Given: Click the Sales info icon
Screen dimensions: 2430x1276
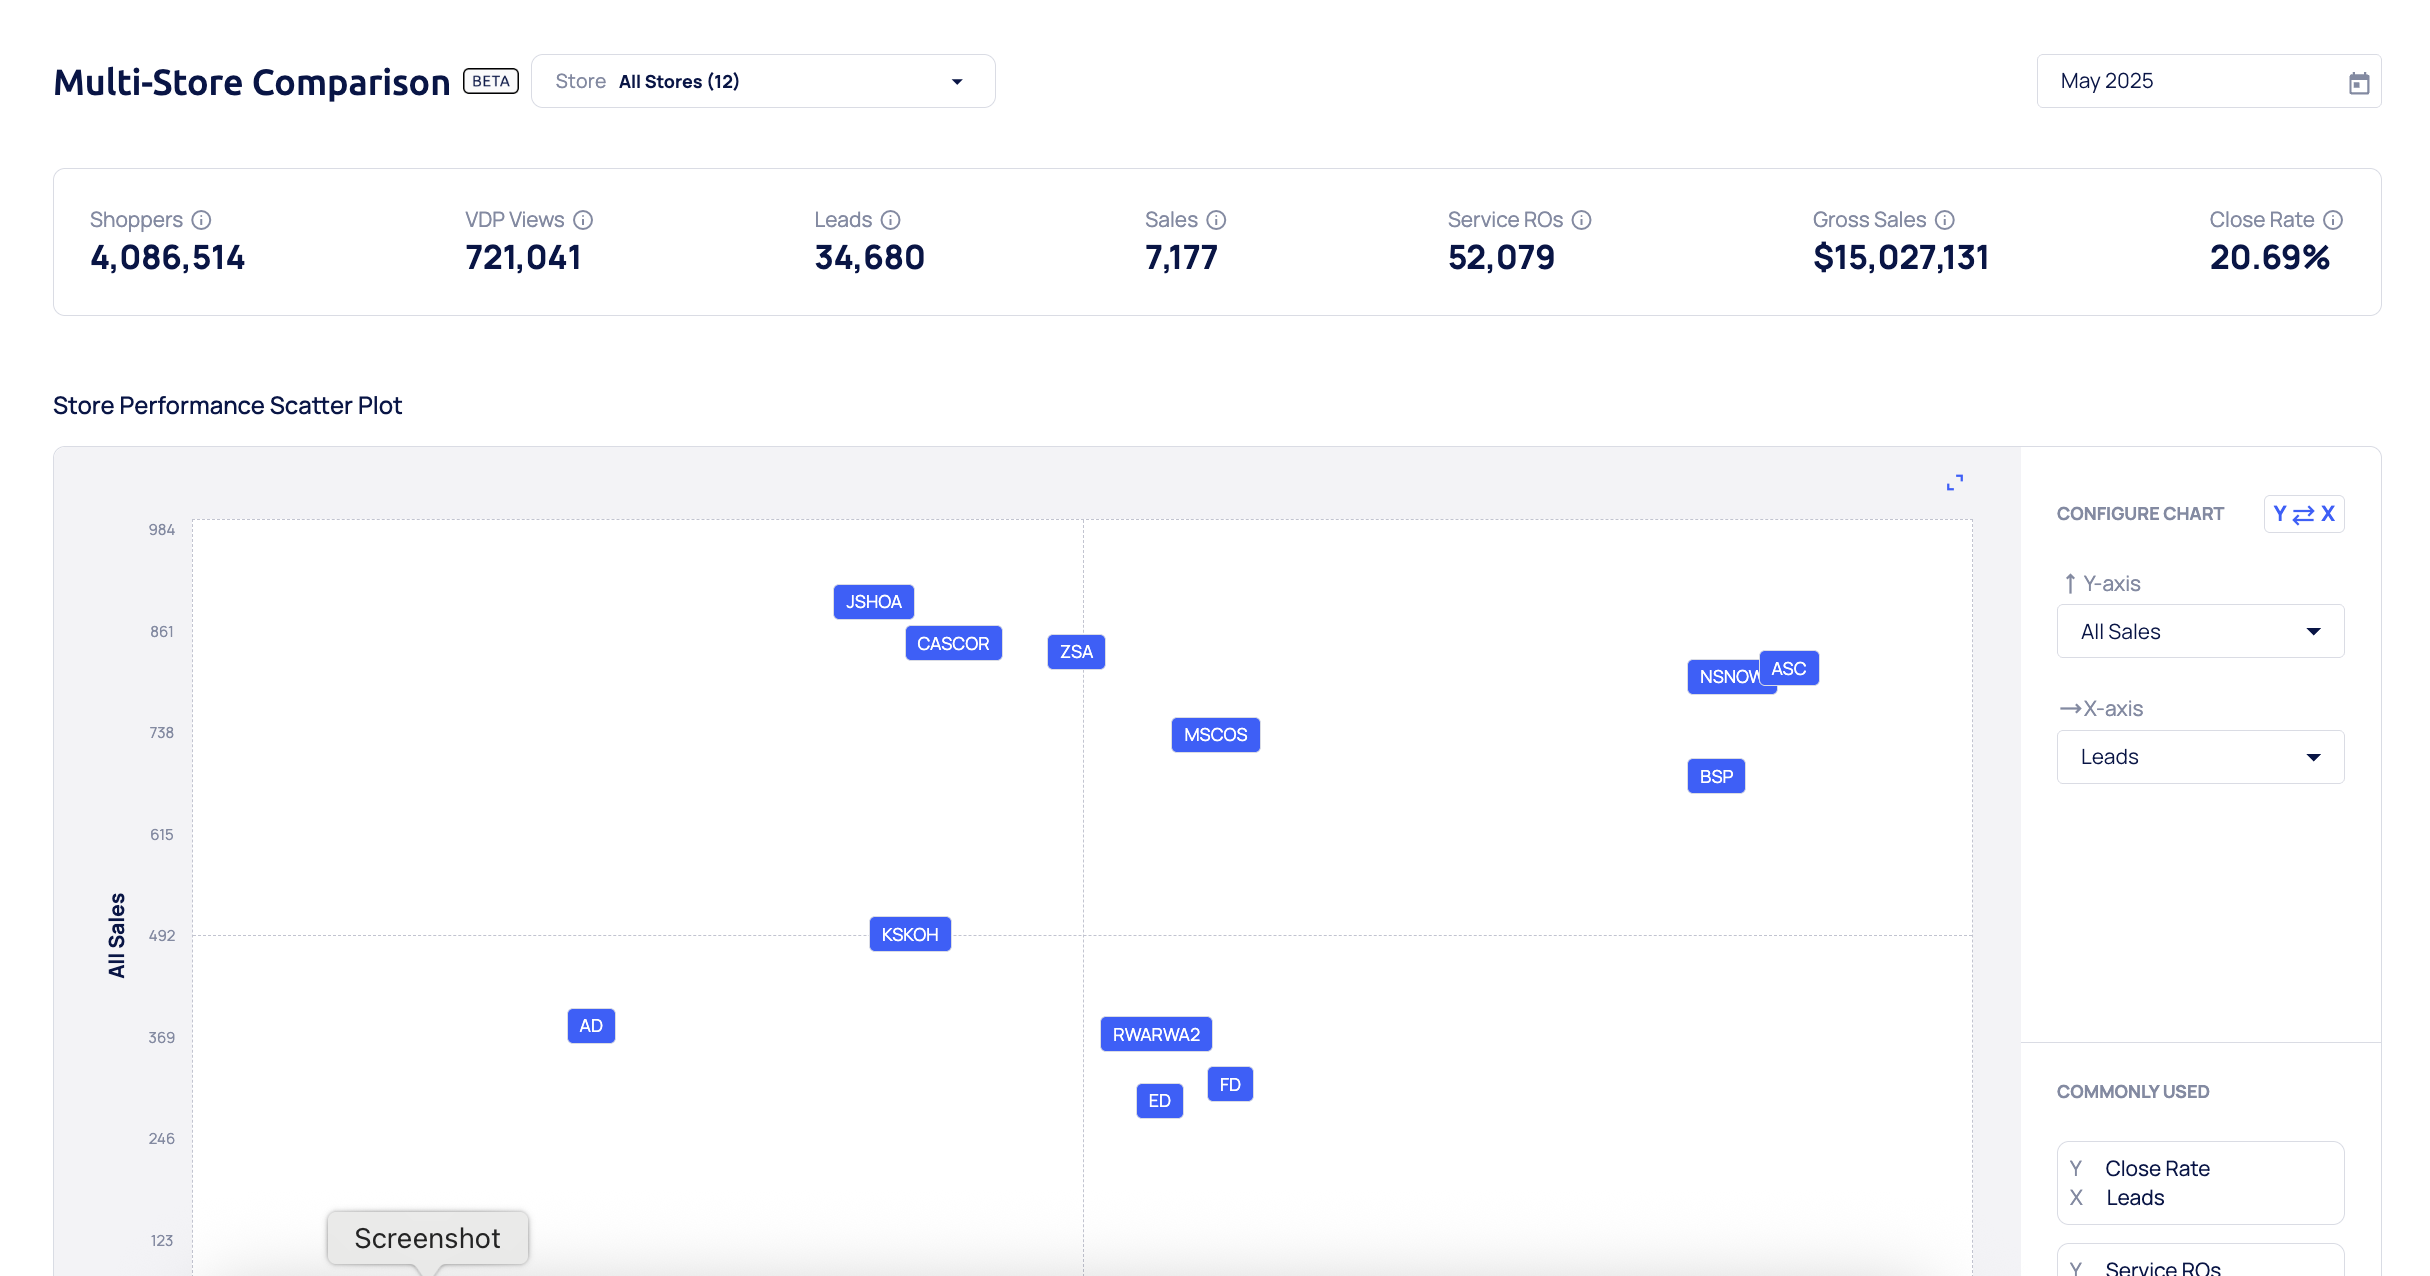Looking at the screenshot, I should point(1216,220).
